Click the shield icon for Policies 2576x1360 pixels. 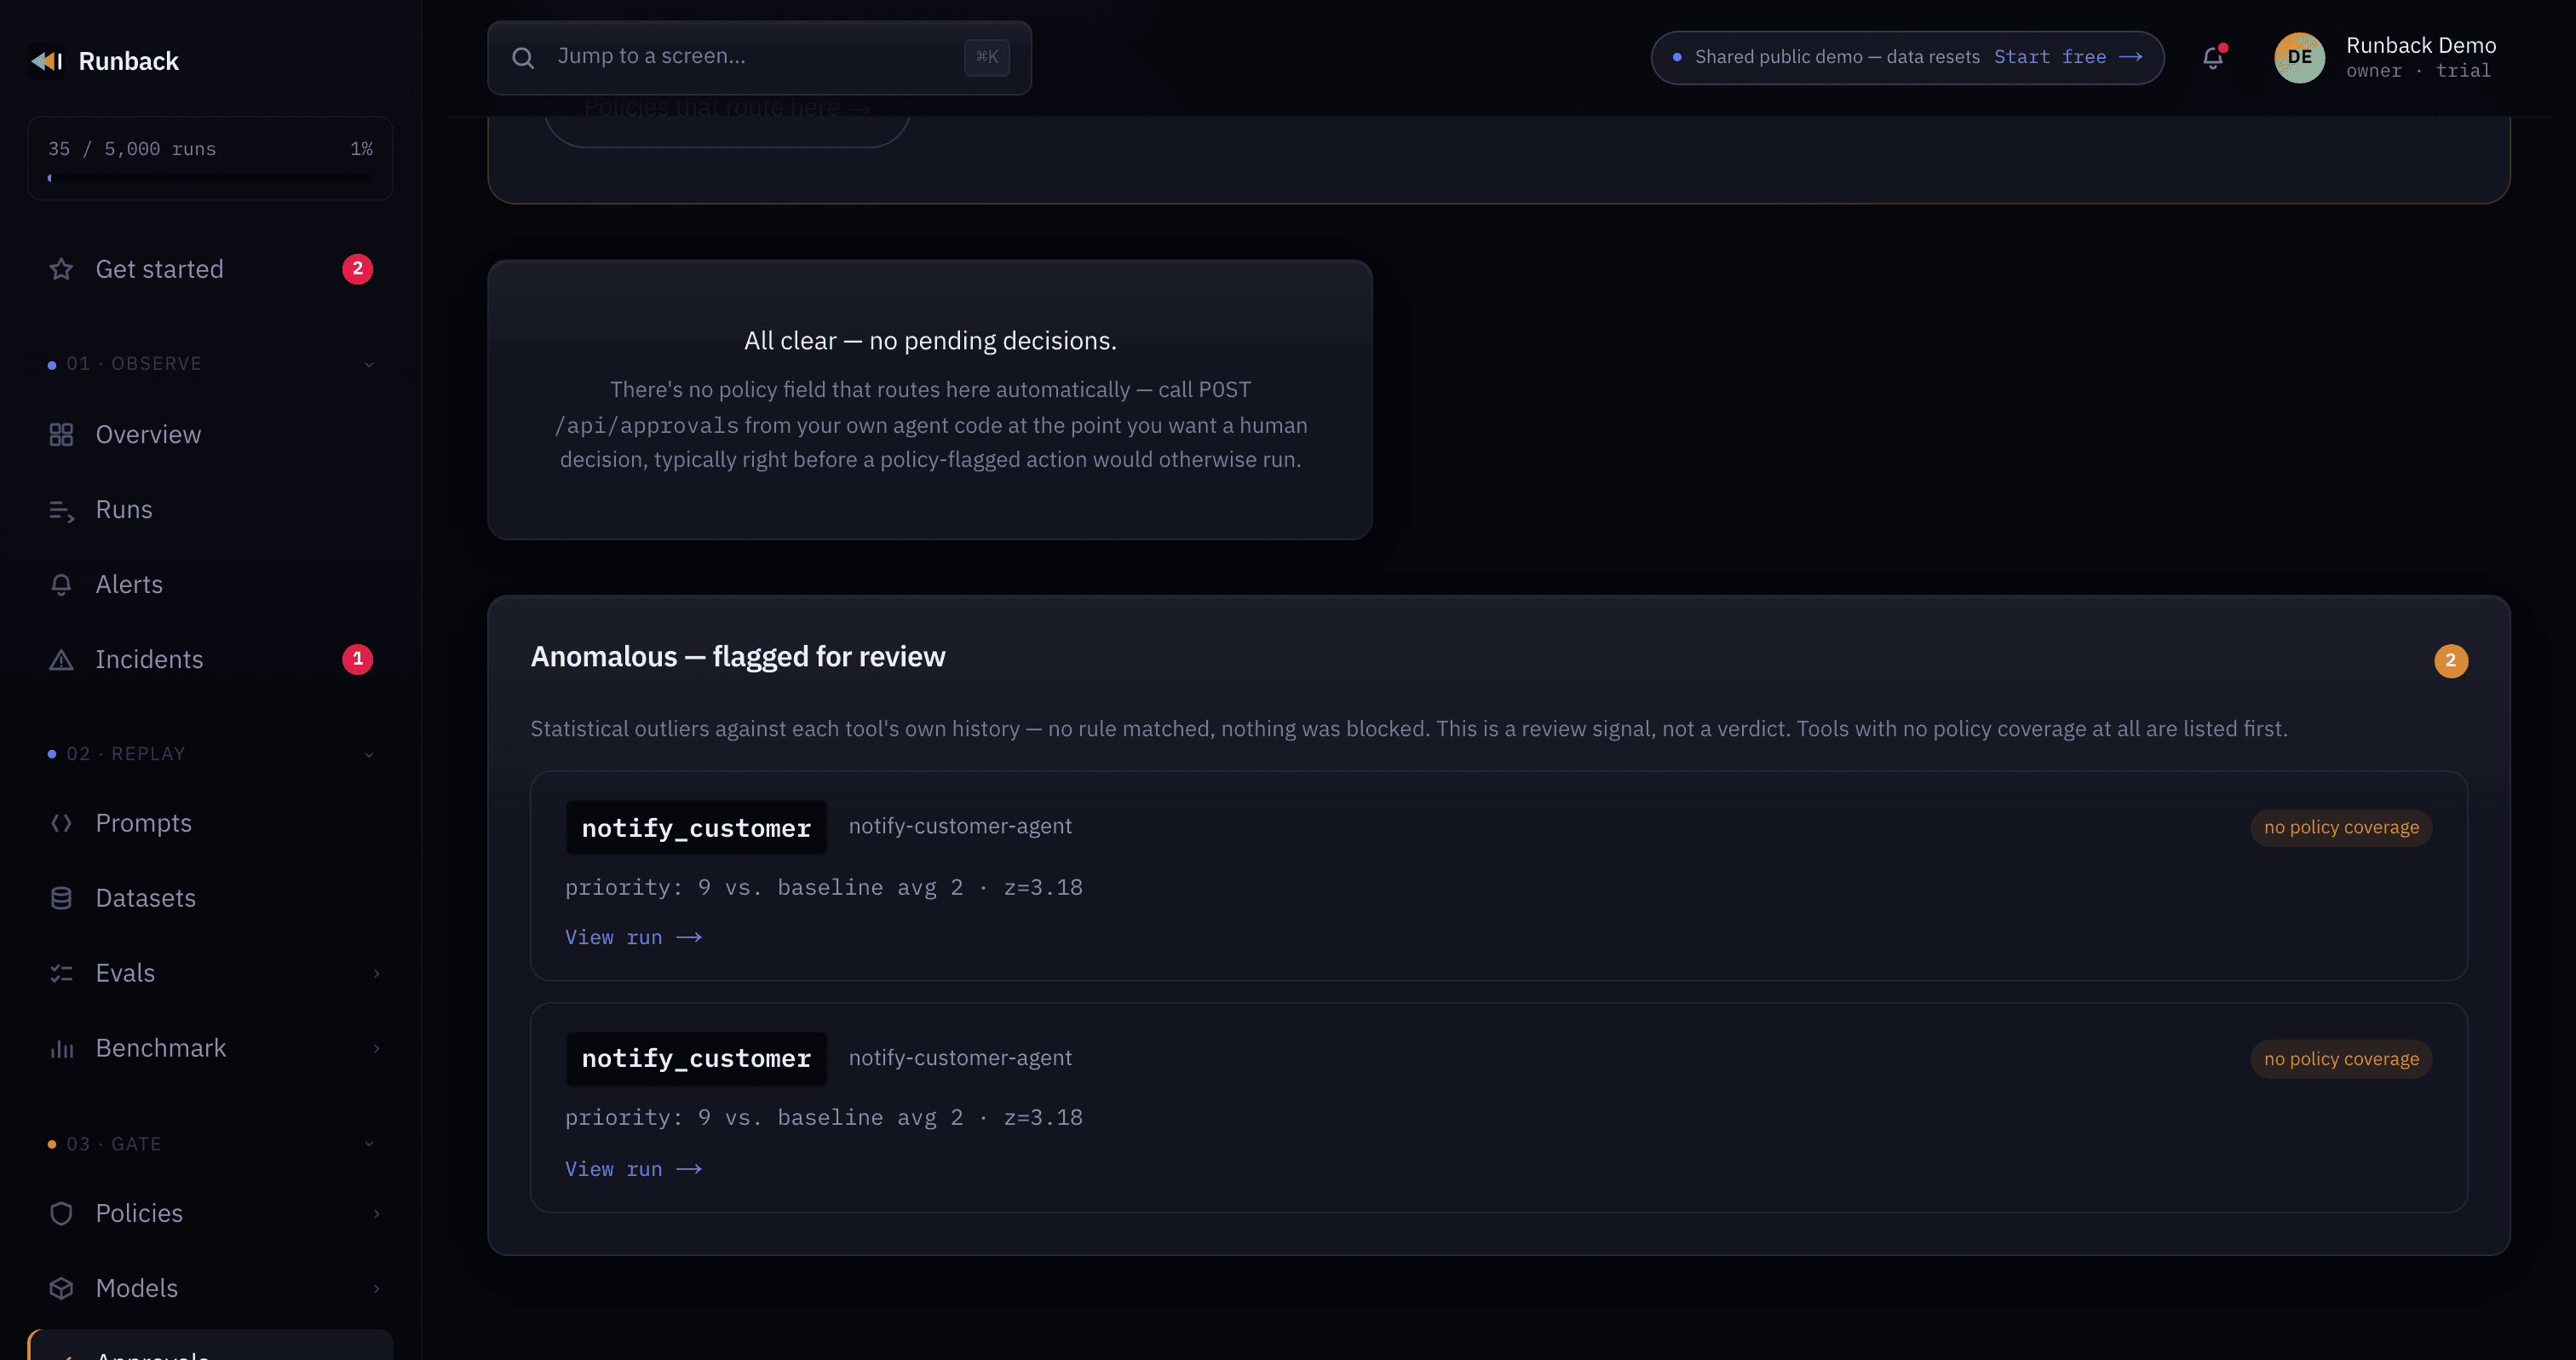(61, 1213)
